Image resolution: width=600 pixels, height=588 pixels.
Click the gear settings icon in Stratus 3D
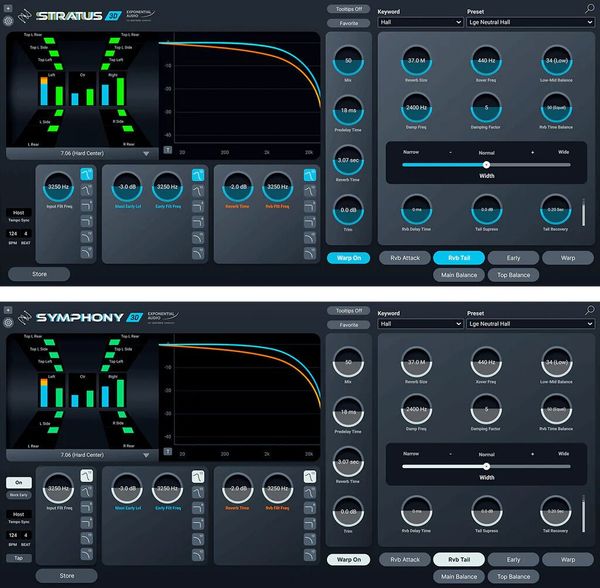tap(8, 21)
